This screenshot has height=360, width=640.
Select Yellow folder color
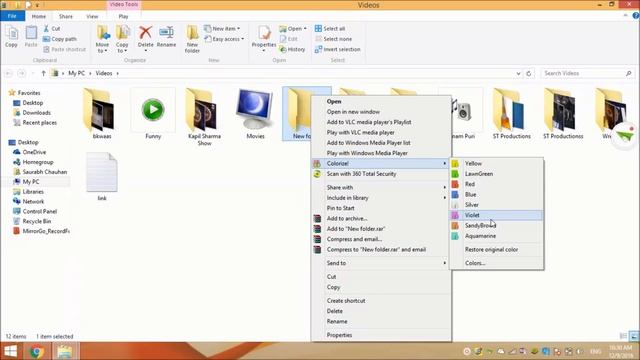point(497,163)
